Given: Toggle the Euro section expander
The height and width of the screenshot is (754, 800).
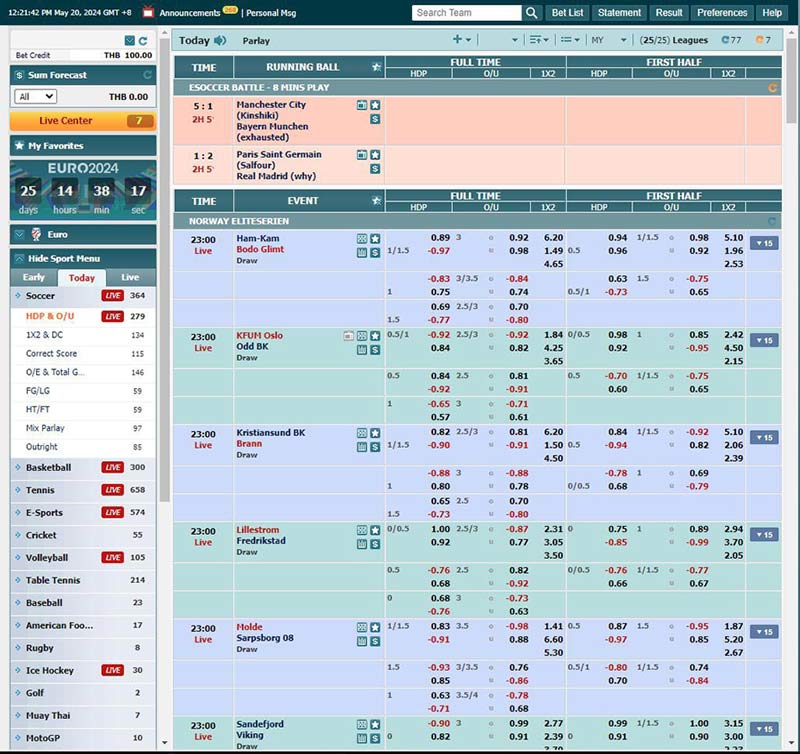Looking at the screenshot, I should [18, 234].
